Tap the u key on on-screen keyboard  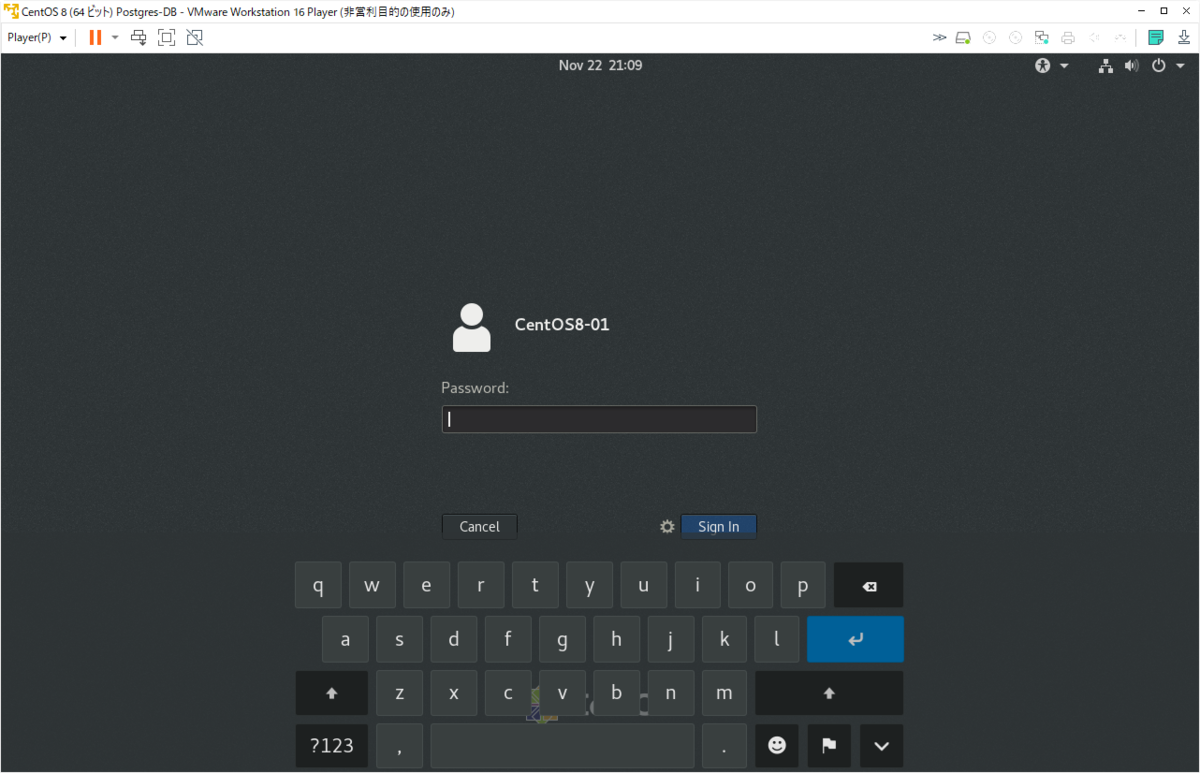point(643,585)
